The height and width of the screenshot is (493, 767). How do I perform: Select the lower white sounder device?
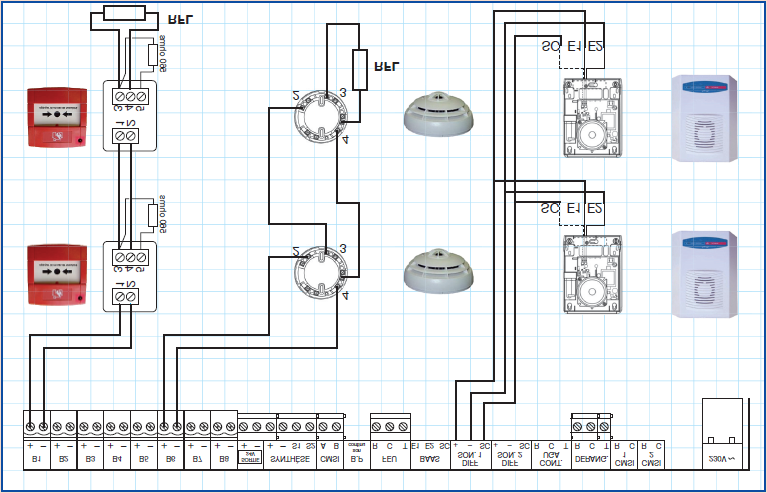click(704, 274)
